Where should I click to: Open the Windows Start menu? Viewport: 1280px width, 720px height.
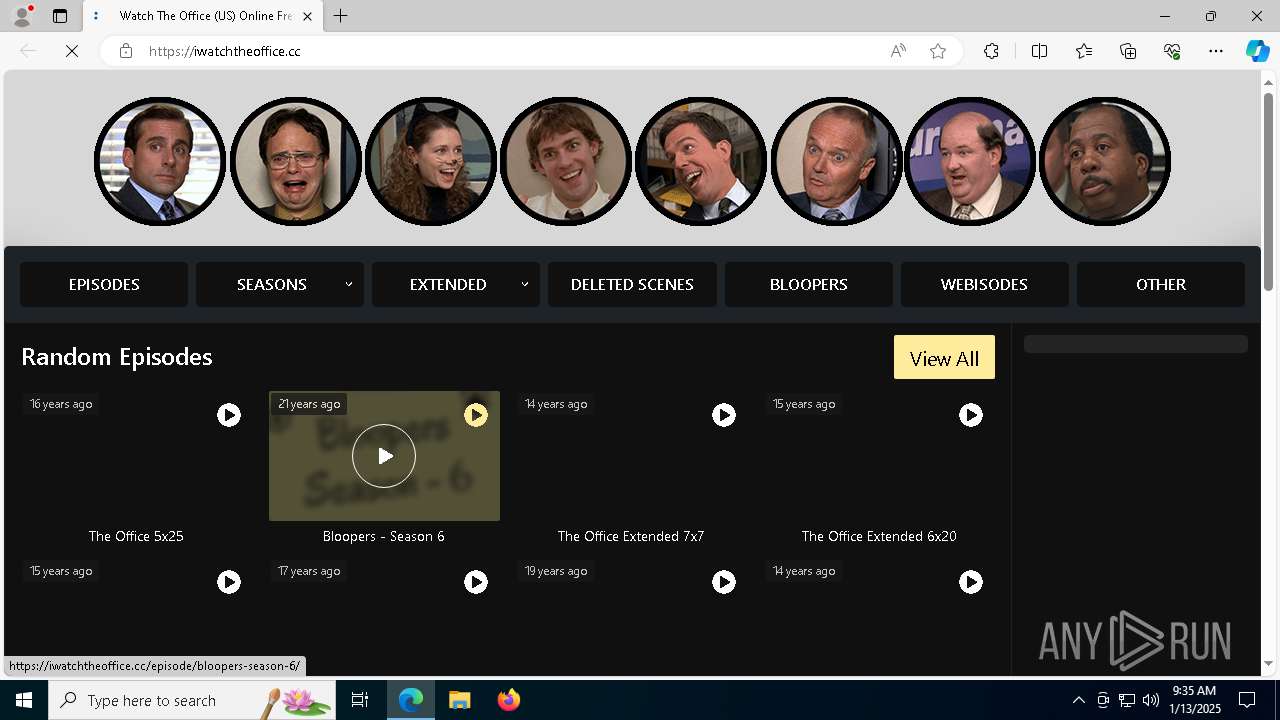(x=24, y=700)
